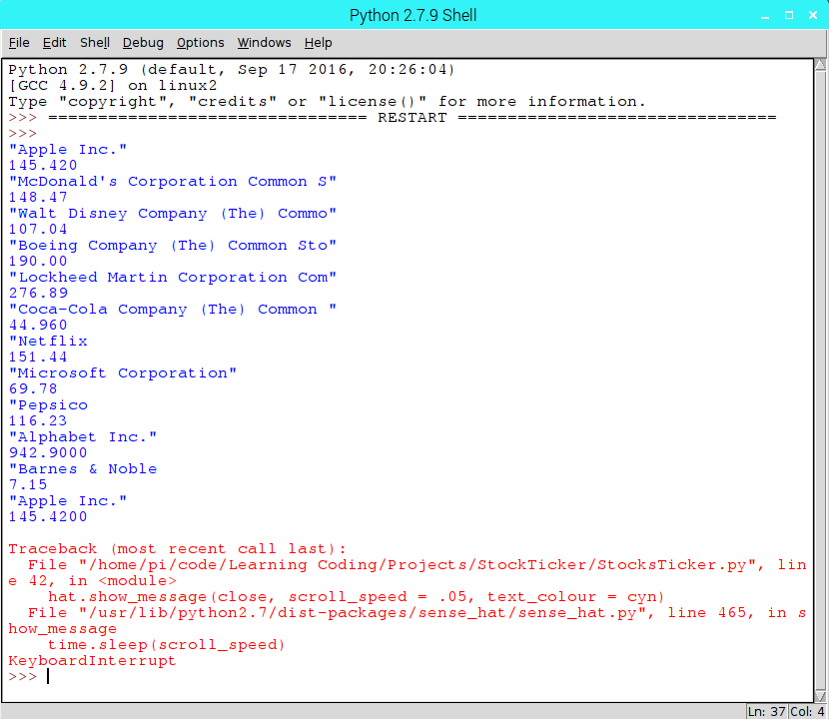
Task: Open the Options menu
Action: pos(200,43)
